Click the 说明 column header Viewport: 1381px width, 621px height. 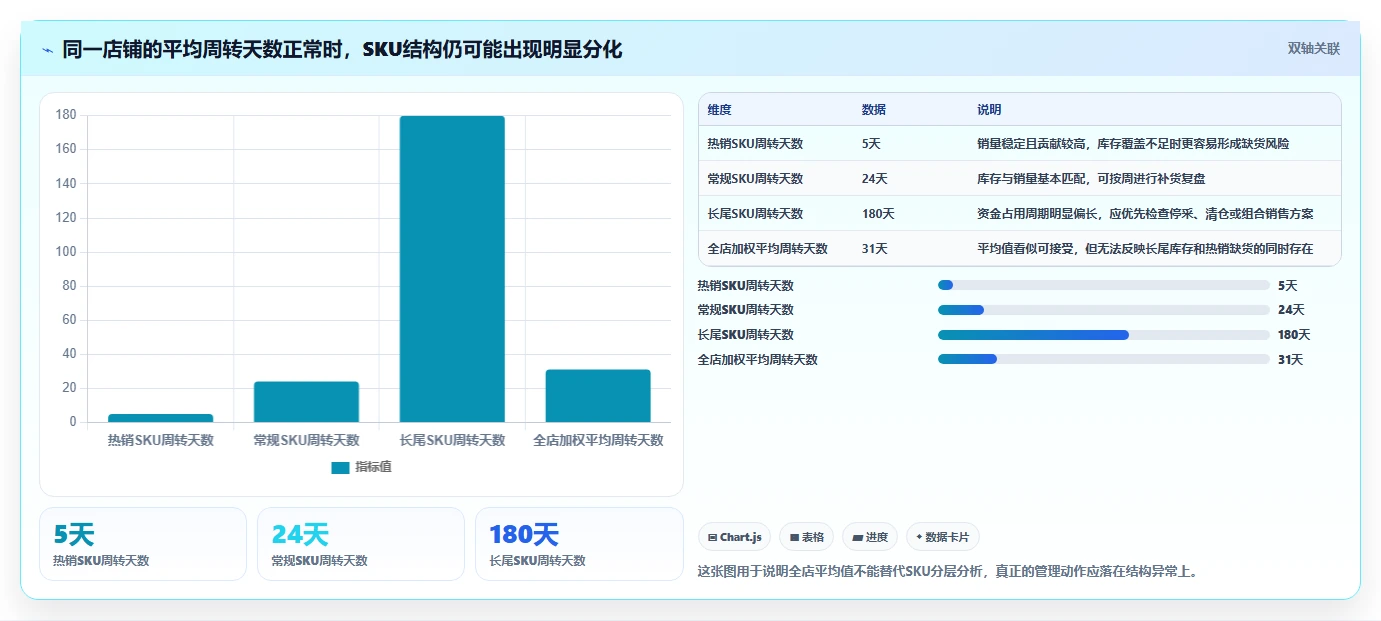coord(989,110)
